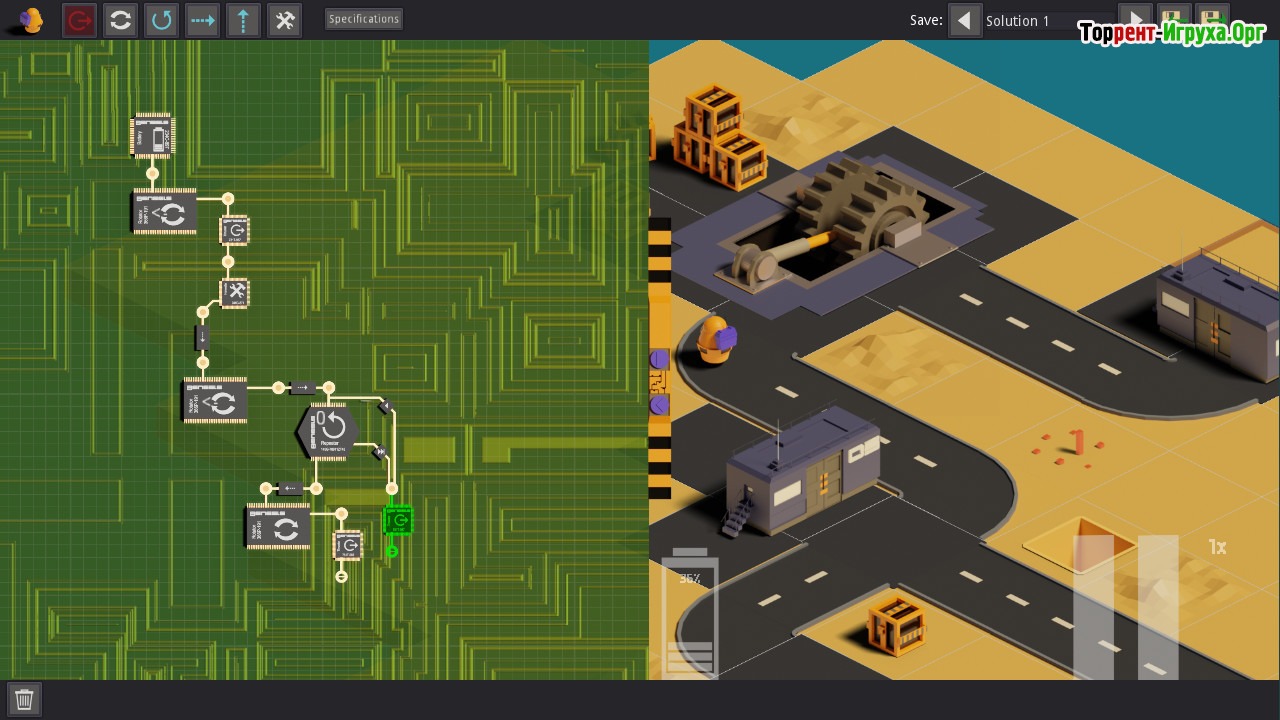Screen dimensions: 1280x720
Task: Go to previous save solution
Action: (965, 21)
